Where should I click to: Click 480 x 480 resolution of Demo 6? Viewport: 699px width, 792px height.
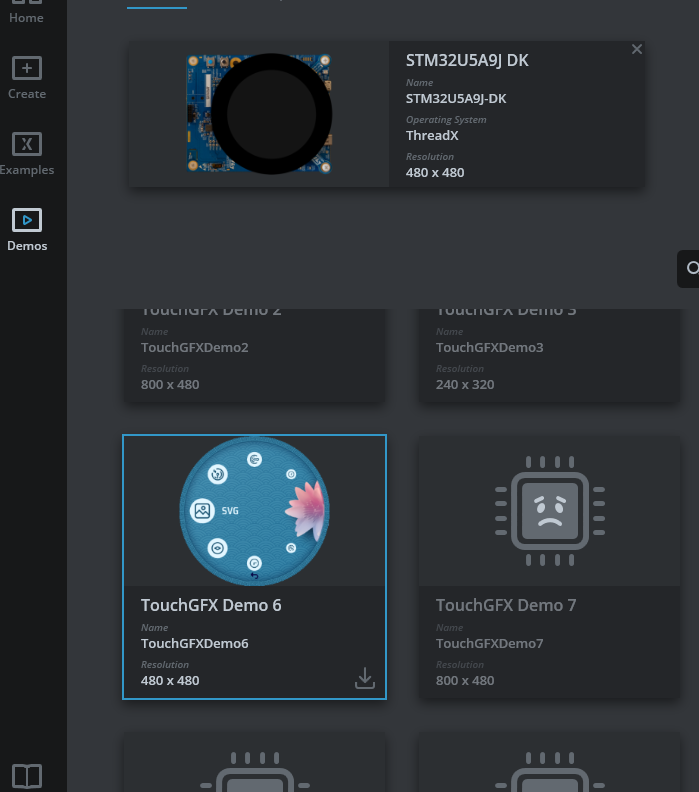[x=170, y=680]
